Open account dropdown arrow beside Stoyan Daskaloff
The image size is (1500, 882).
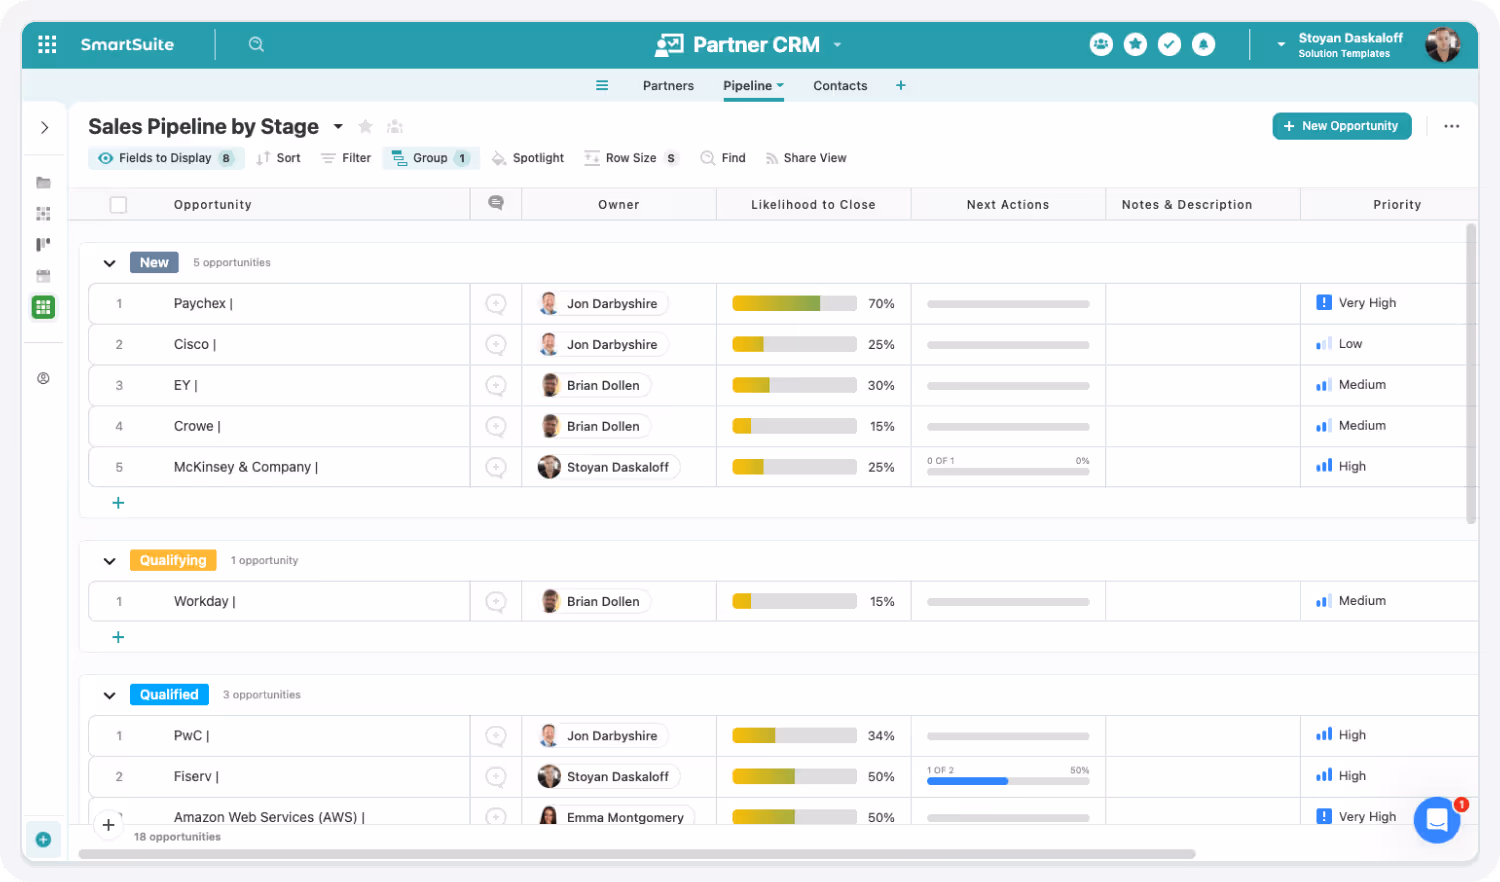coord(1281,44)
